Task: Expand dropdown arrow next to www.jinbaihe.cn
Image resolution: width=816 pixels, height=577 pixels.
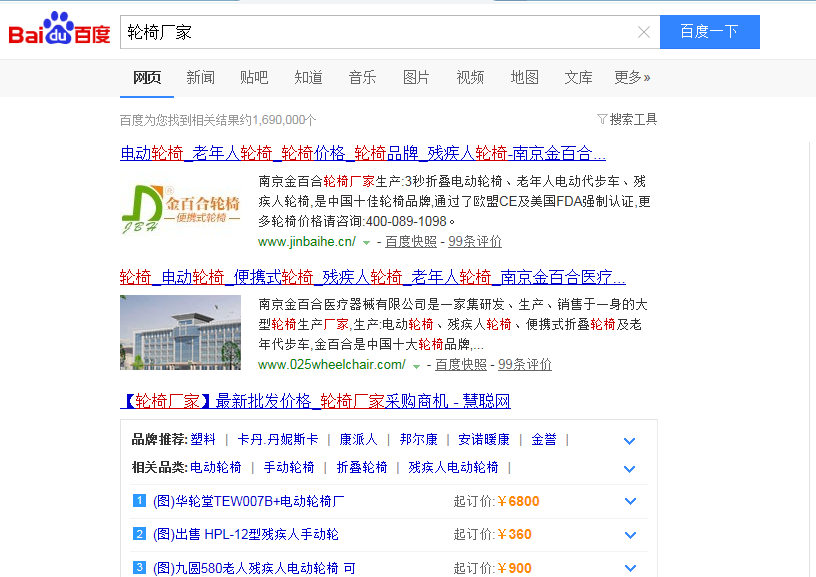Action: (x=366, y=242)
